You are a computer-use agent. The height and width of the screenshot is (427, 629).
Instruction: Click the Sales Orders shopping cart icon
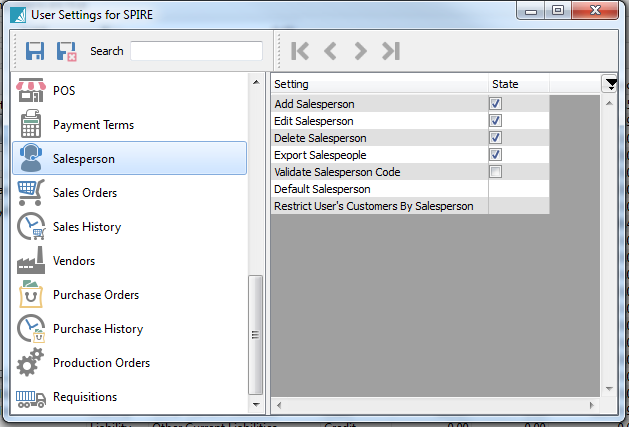coord(32,193)
